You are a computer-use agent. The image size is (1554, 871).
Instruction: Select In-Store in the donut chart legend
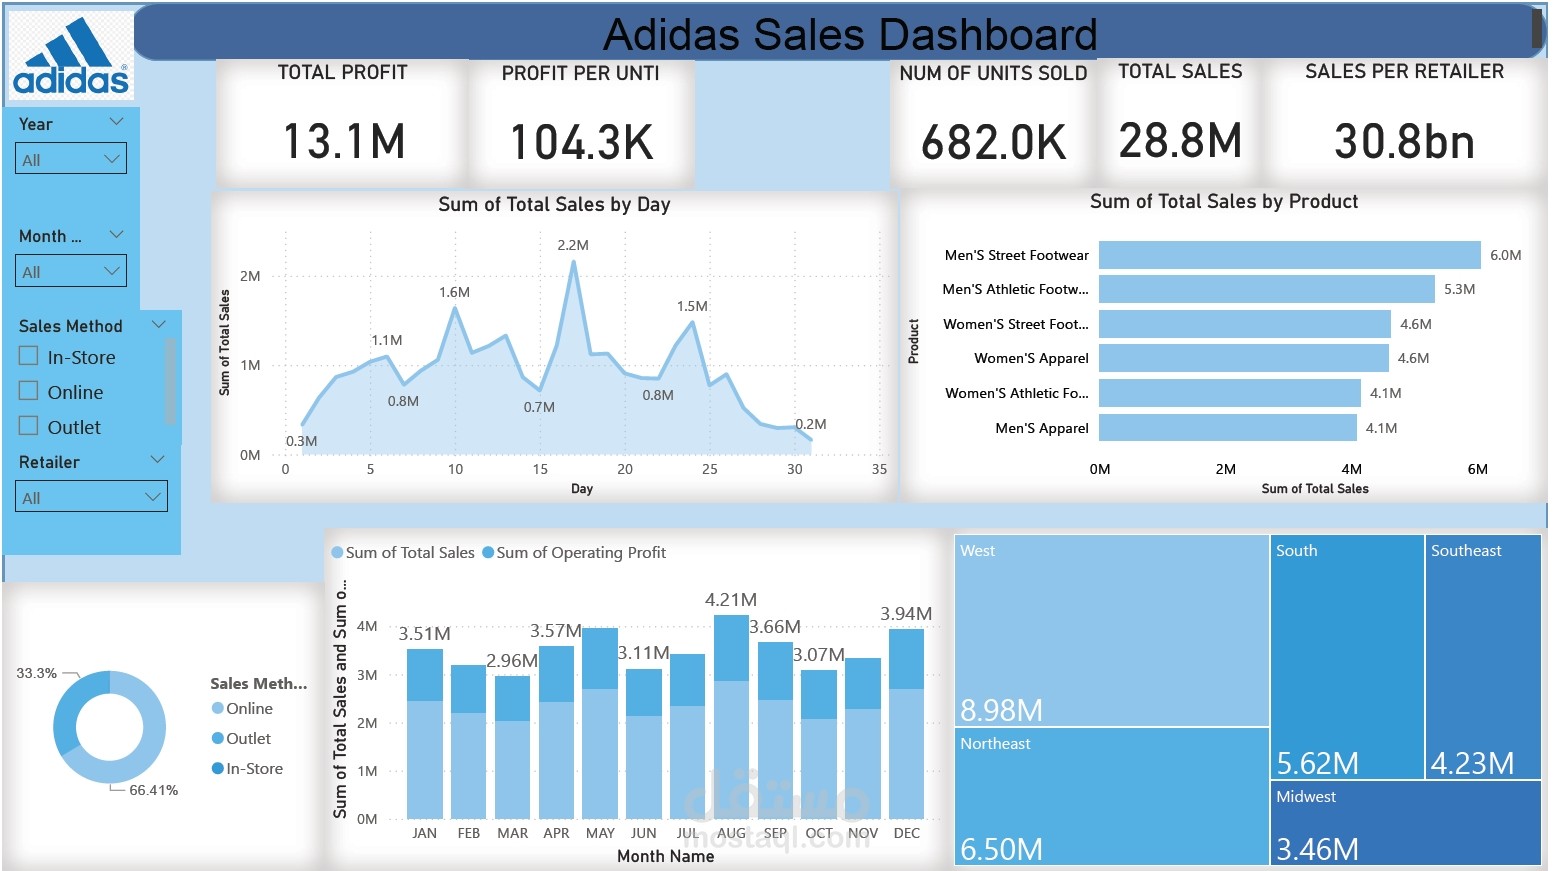216,768
